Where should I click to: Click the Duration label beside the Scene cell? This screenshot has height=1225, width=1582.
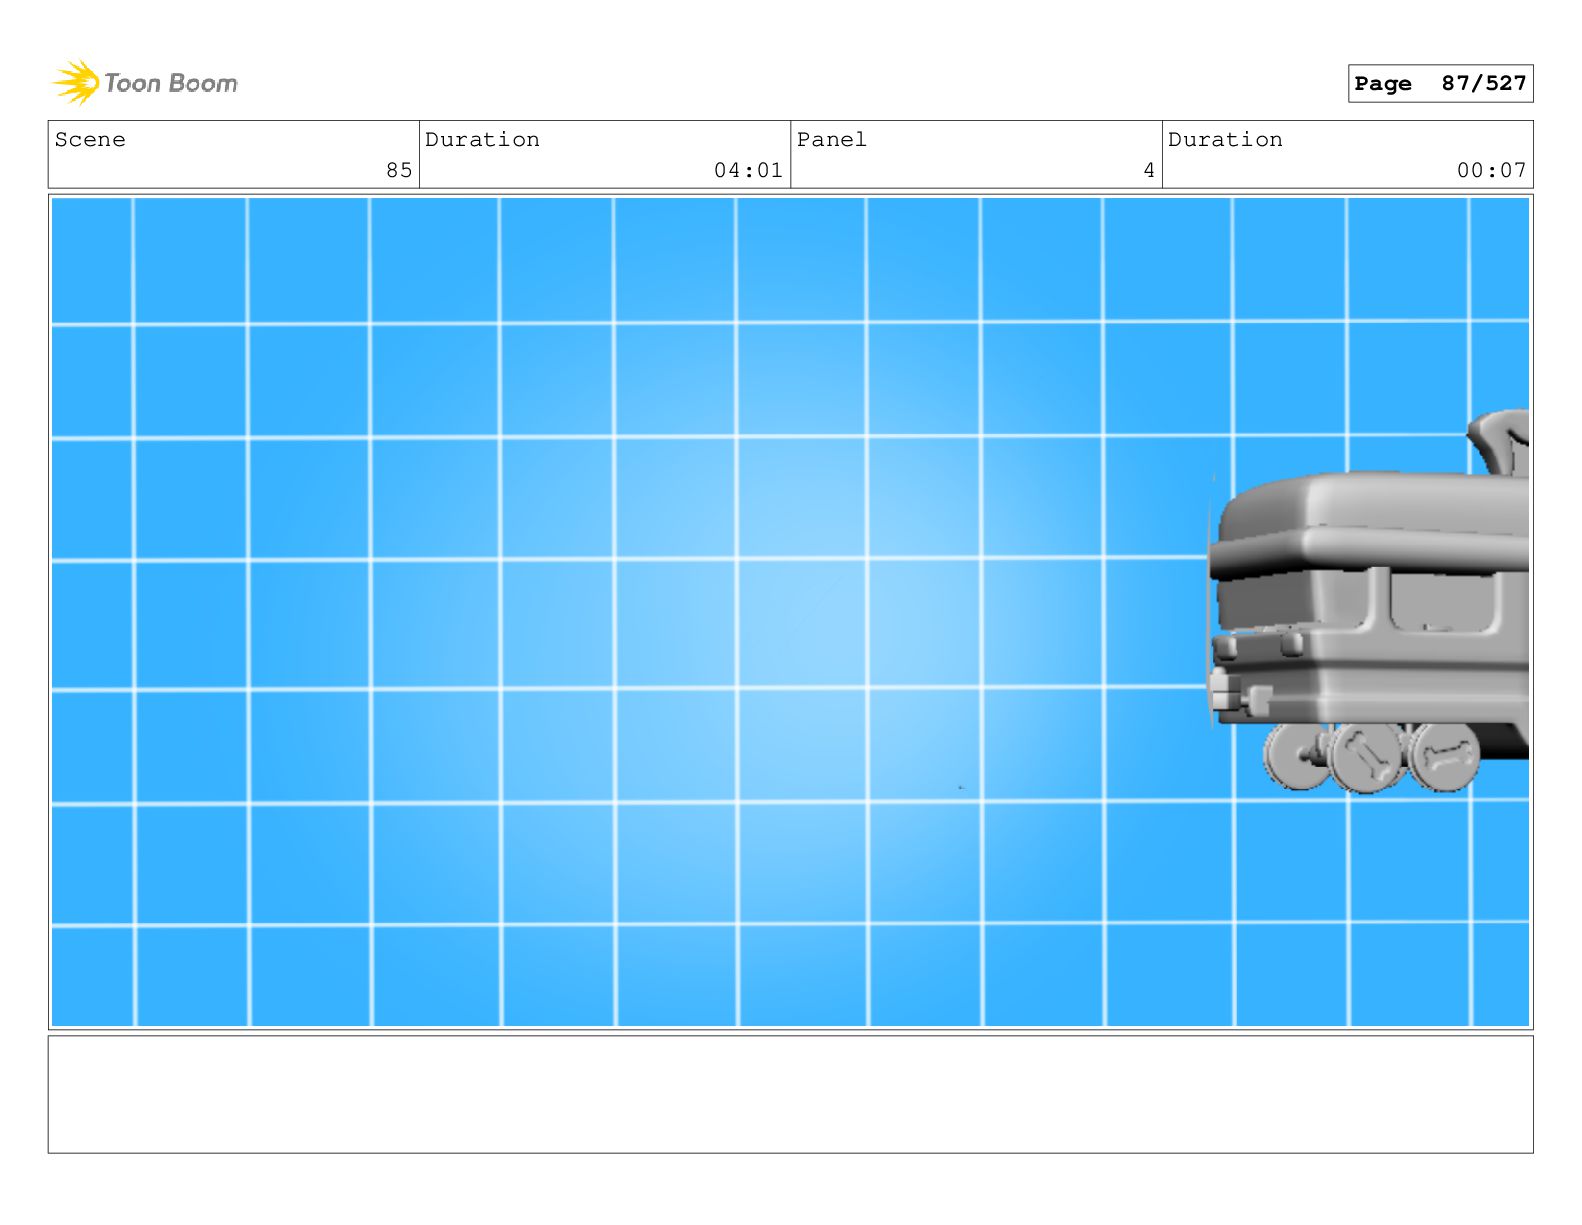(x=482, y=139)
